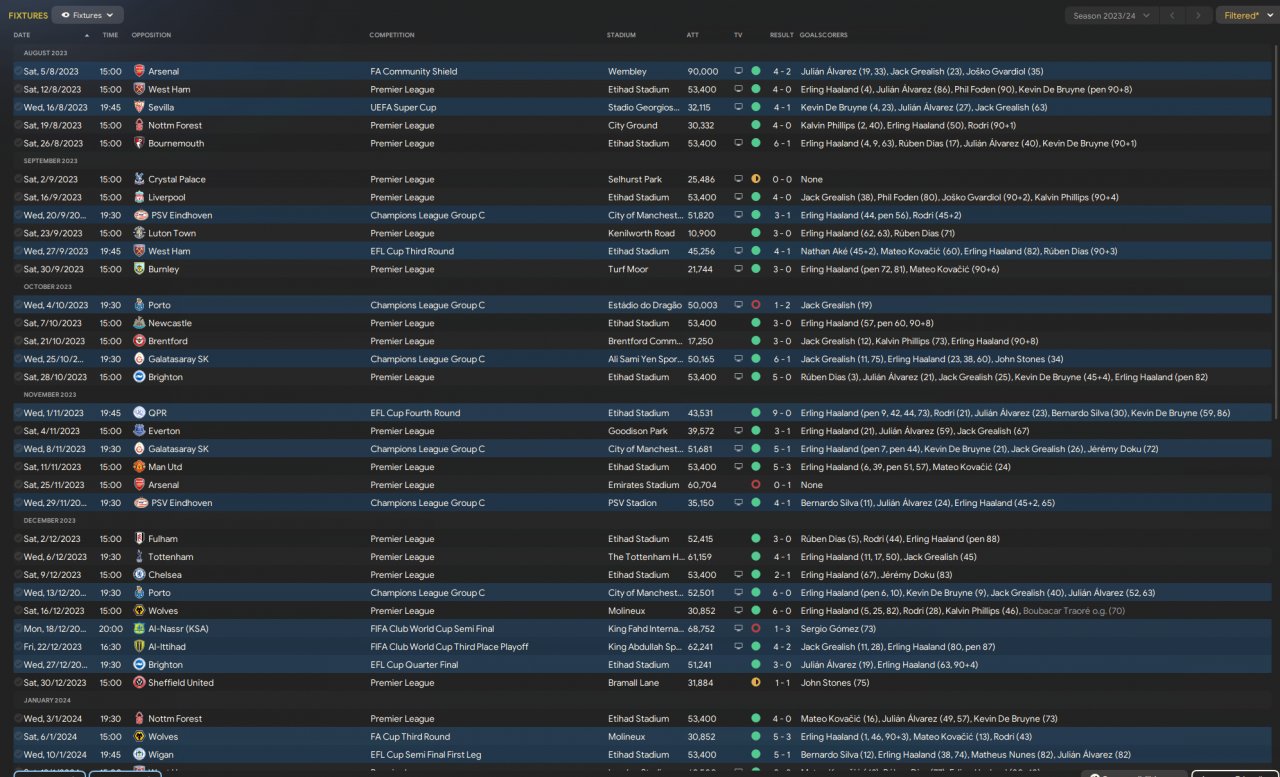Viewport: 1280px width, 777px height.
Task: Tick the selection circle on the Sevilla row
Action: [x=17, y=108]
